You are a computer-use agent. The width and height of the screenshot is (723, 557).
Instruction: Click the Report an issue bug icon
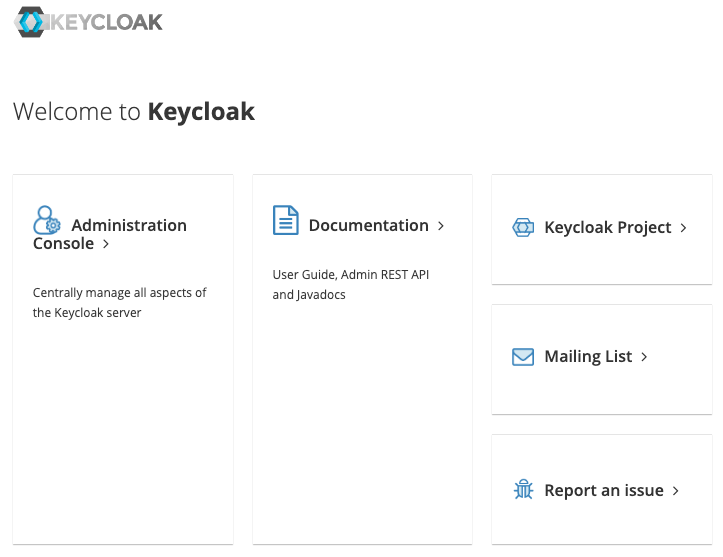point(523,489)
